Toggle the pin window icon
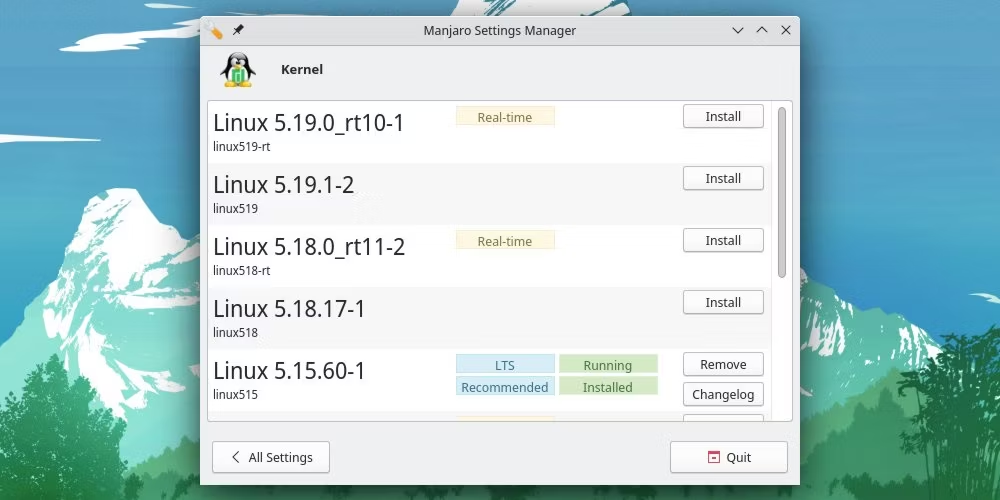1000x500 pixels. pos(238,29)
